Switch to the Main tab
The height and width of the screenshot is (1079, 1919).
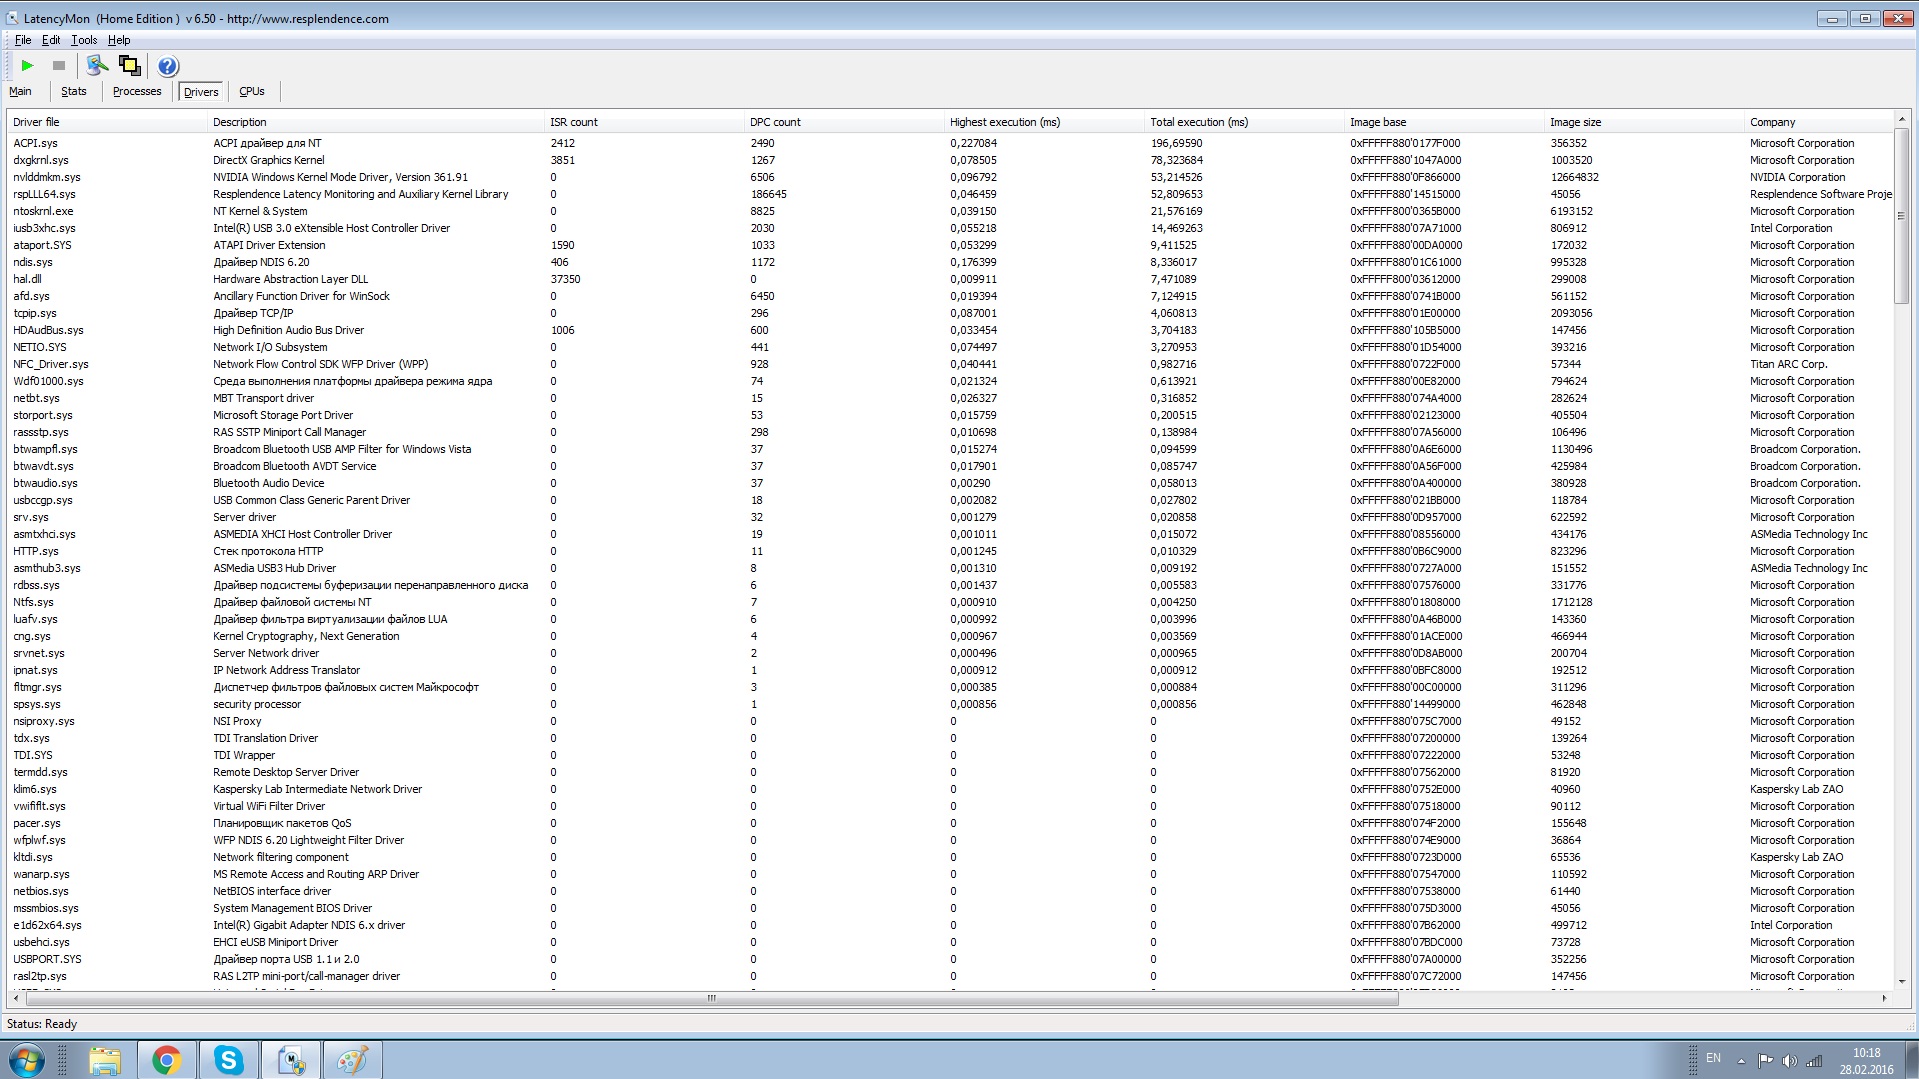coord(20,91)
